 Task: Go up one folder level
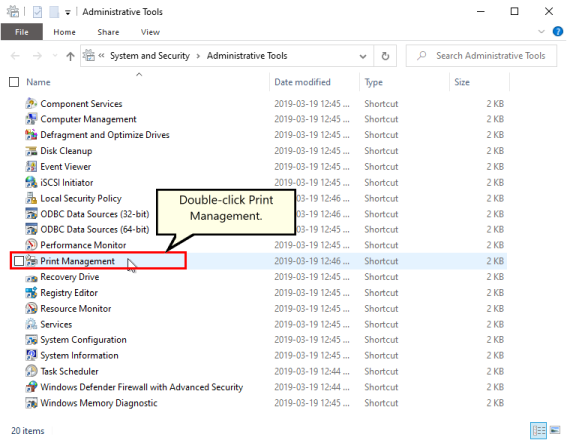(x=70, y=56)
